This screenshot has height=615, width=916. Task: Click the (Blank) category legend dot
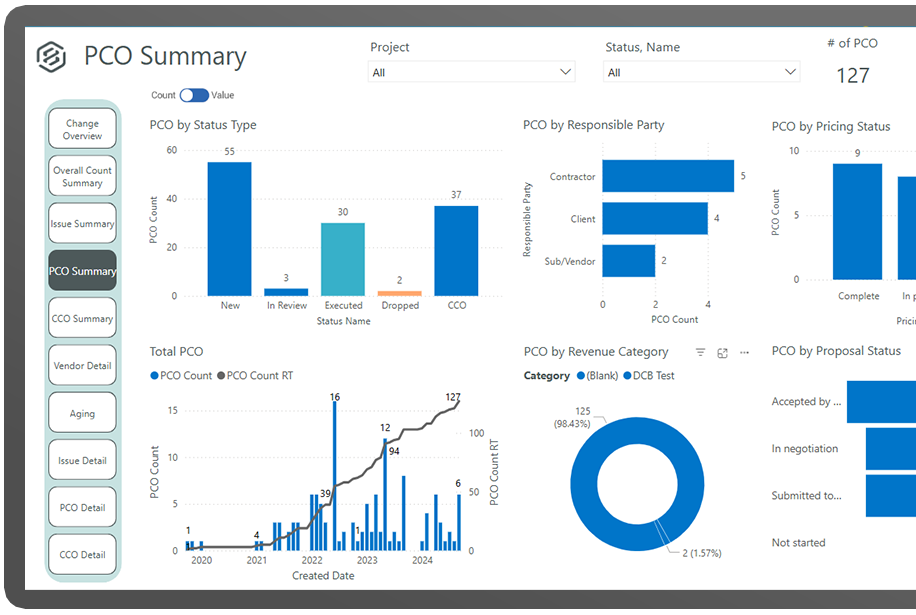pos(580,376)
